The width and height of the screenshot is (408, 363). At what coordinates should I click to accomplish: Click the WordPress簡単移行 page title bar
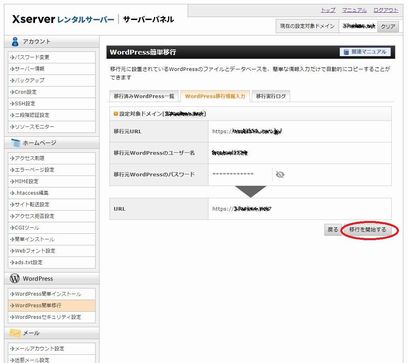point(251,52)
